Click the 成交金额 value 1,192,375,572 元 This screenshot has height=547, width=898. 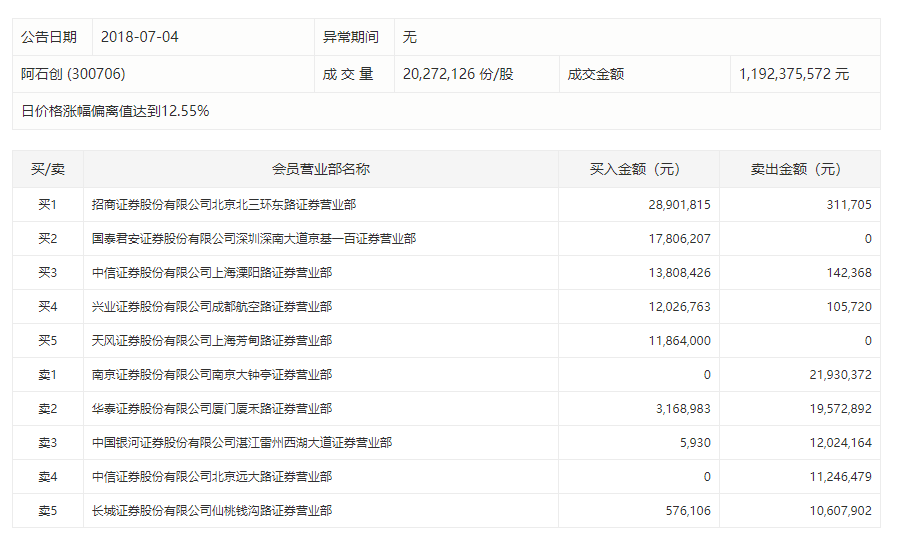click(794, 74)
